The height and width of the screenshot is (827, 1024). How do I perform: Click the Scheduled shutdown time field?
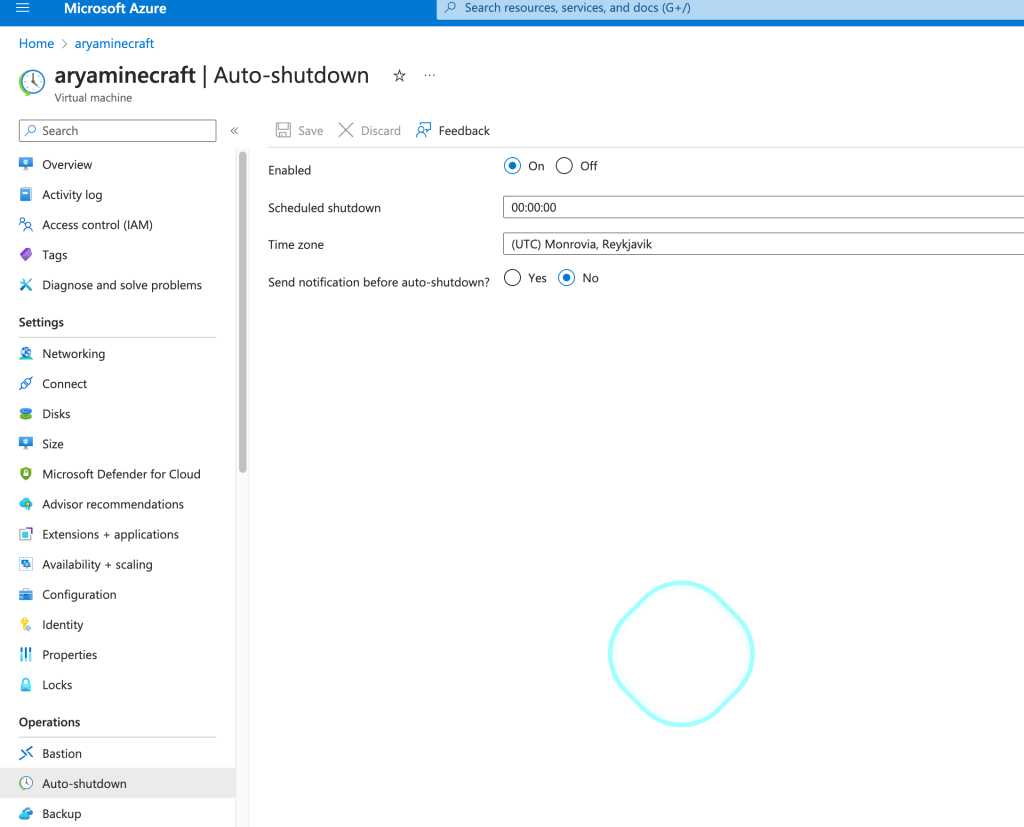click(x=763, y=207)
